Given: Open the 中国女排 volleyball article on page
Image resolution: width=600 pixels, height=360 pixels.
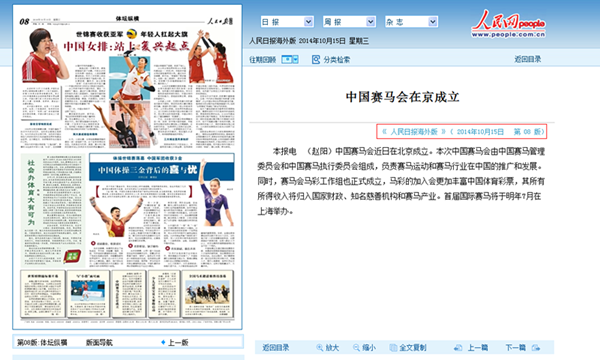Looking at the screenshot, I should pyautogui.click(x=126, y=46).
